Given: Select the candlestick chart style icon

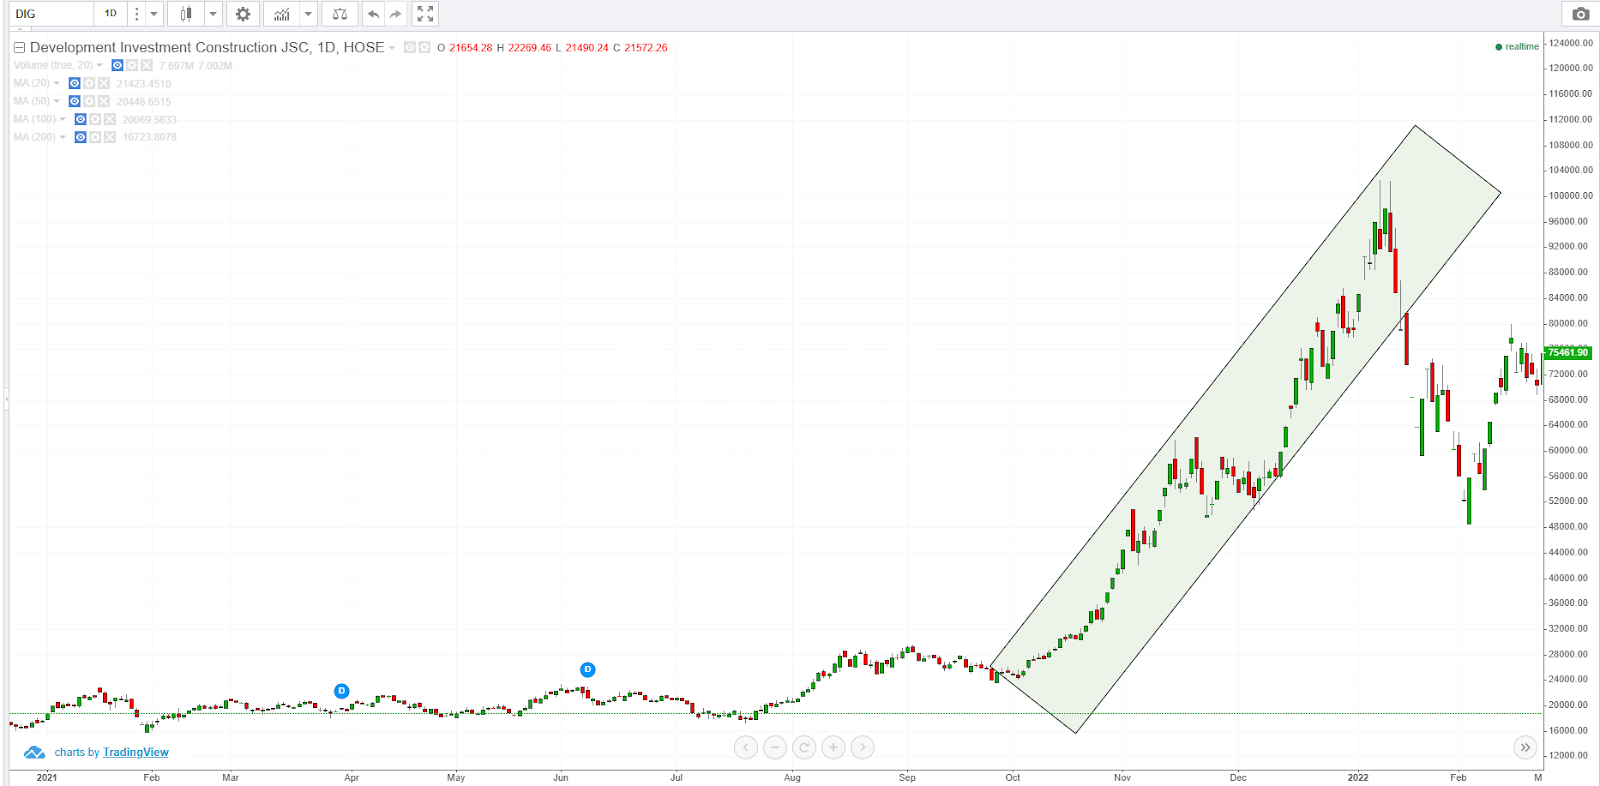Looking at the screenshot, I should [185, 14].
